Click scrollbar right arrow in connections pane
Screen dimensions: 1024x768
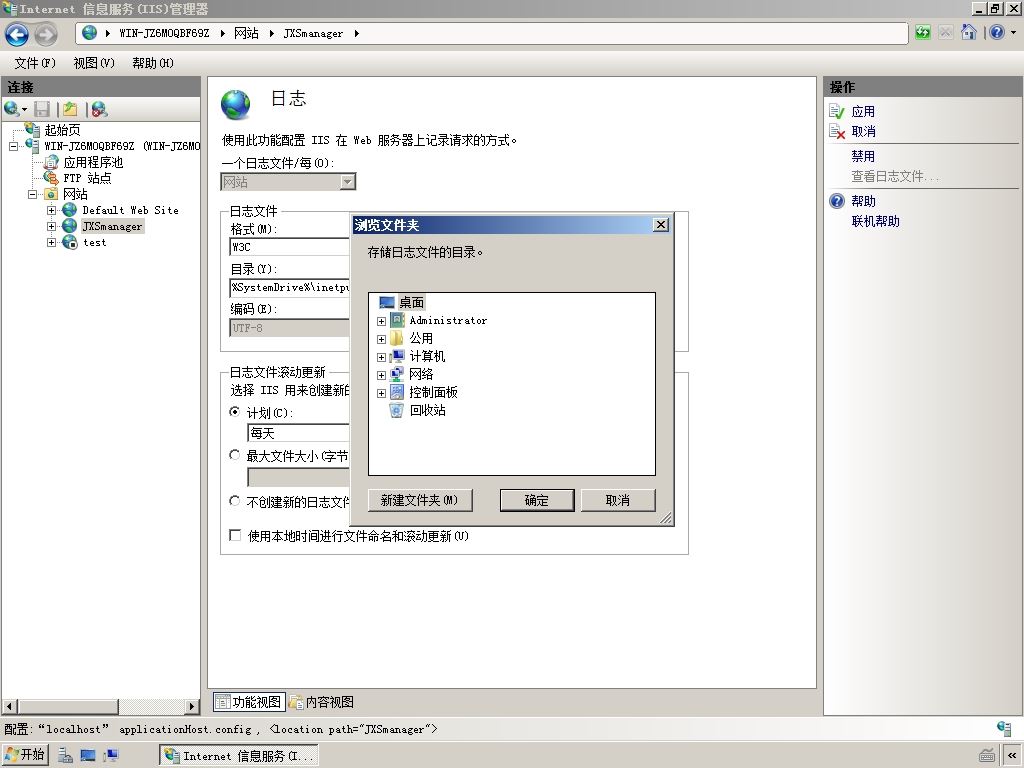coord(192,706)
